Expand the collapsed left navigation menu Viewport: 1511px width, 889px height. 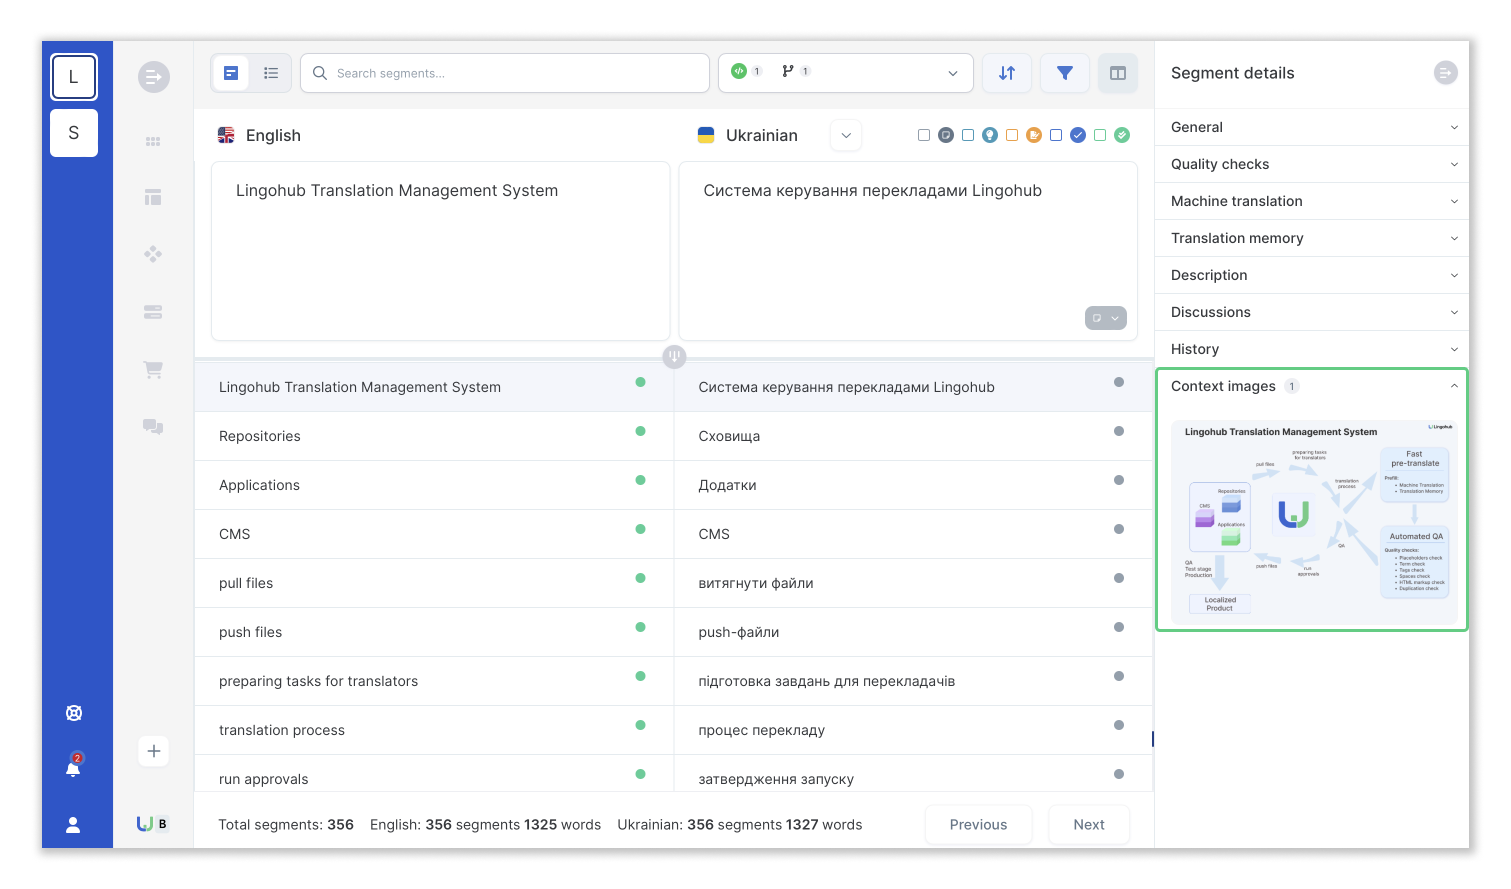click(154, 77)
